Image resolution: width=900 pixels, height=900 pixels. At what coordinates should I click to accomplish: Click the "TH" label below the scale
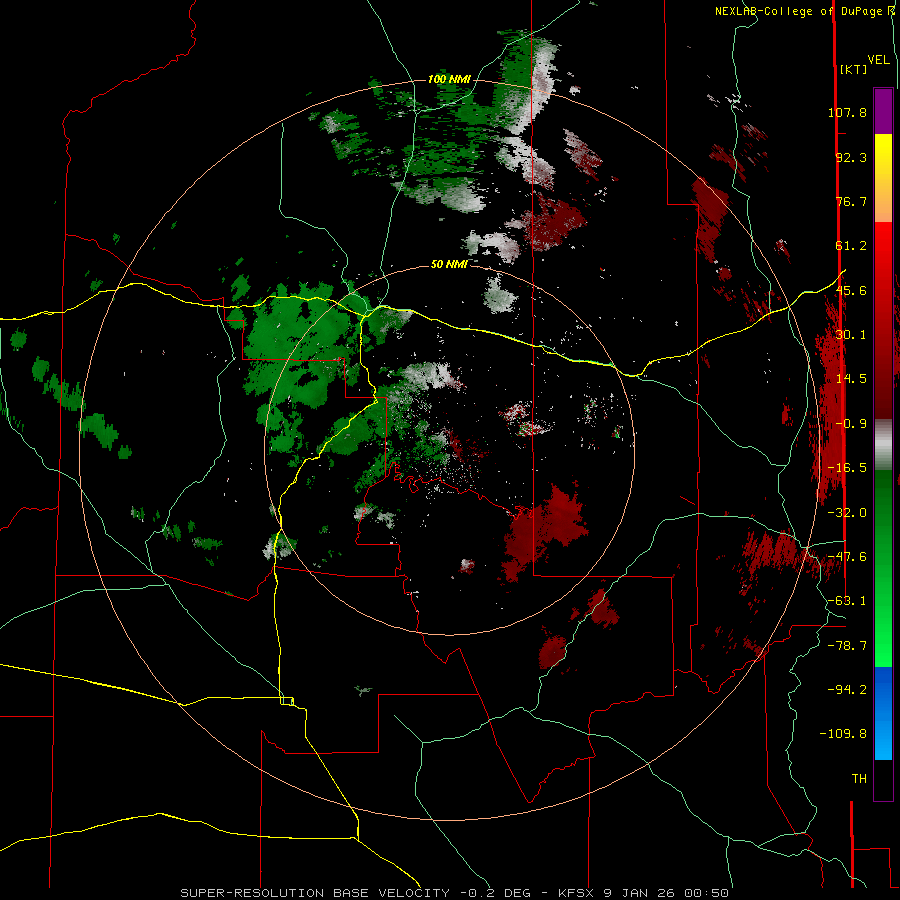point(859,779)
